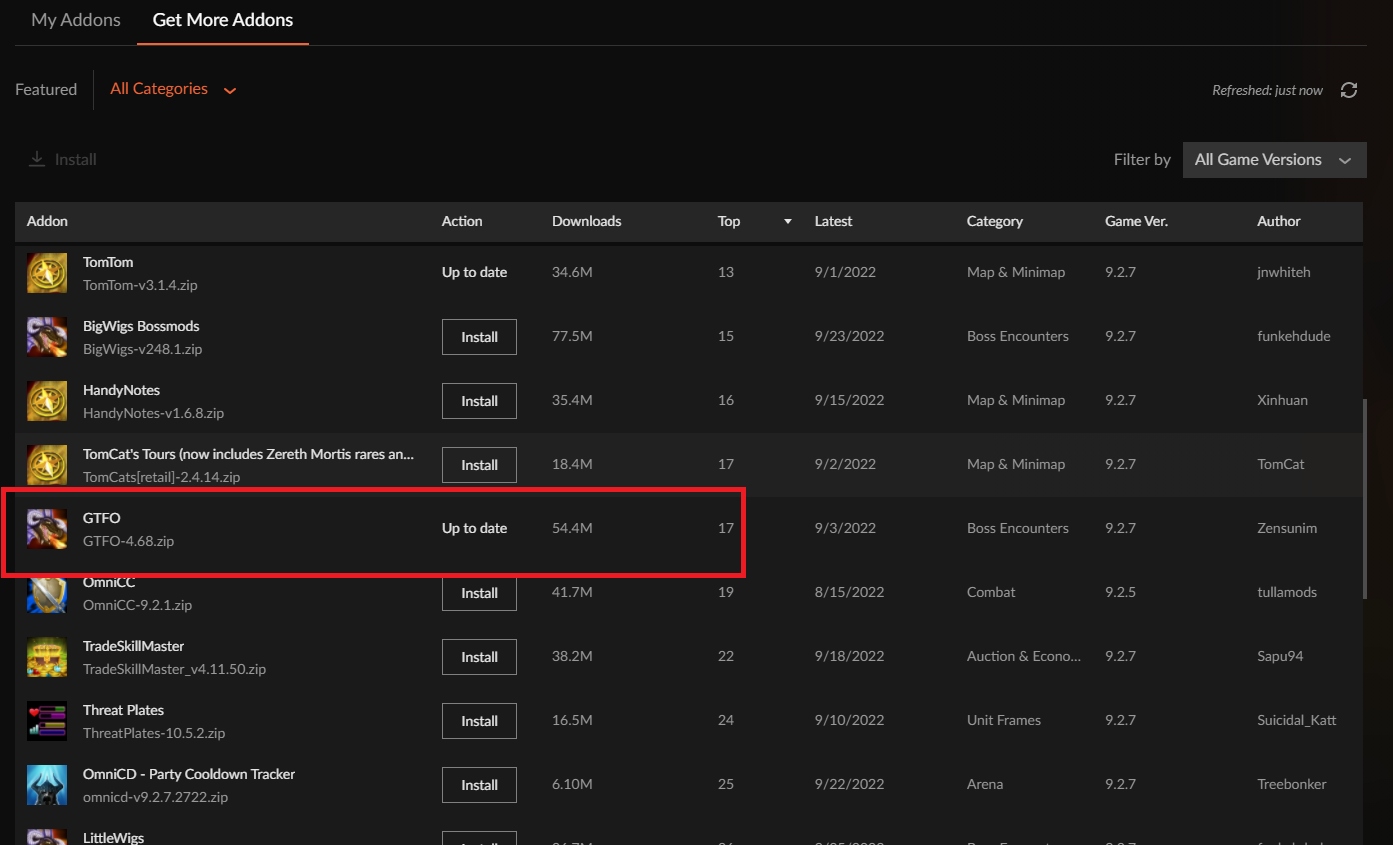Click the Unit Frames category cell
1393x845 pixels.
coord(1004,720)
